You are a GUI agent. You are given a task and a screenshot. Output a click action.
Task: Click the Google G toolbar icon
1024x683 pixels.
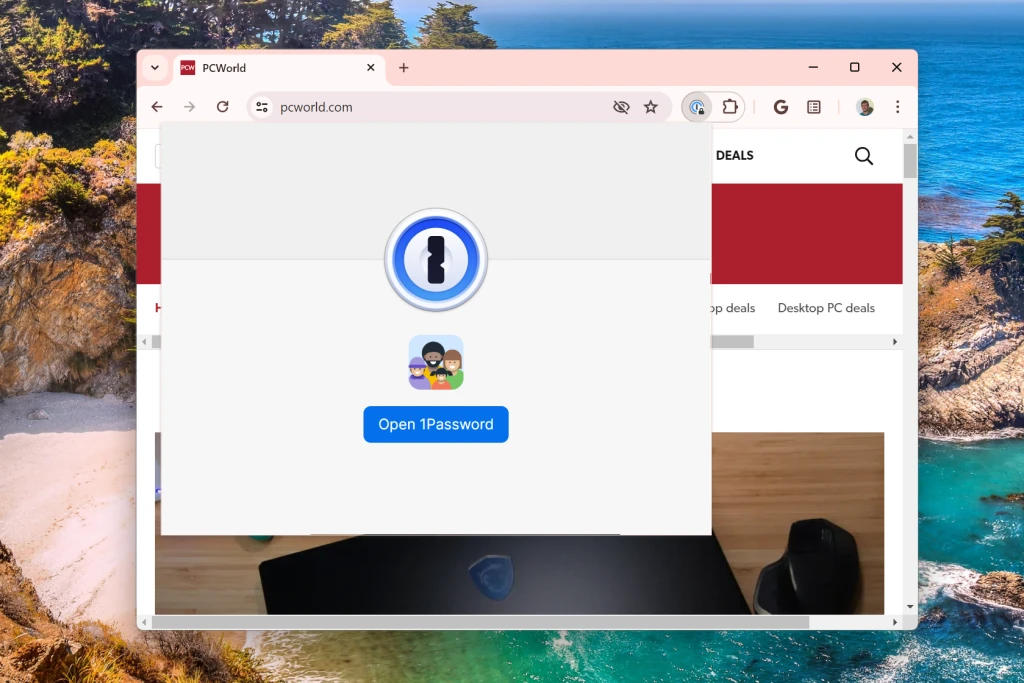781,107
